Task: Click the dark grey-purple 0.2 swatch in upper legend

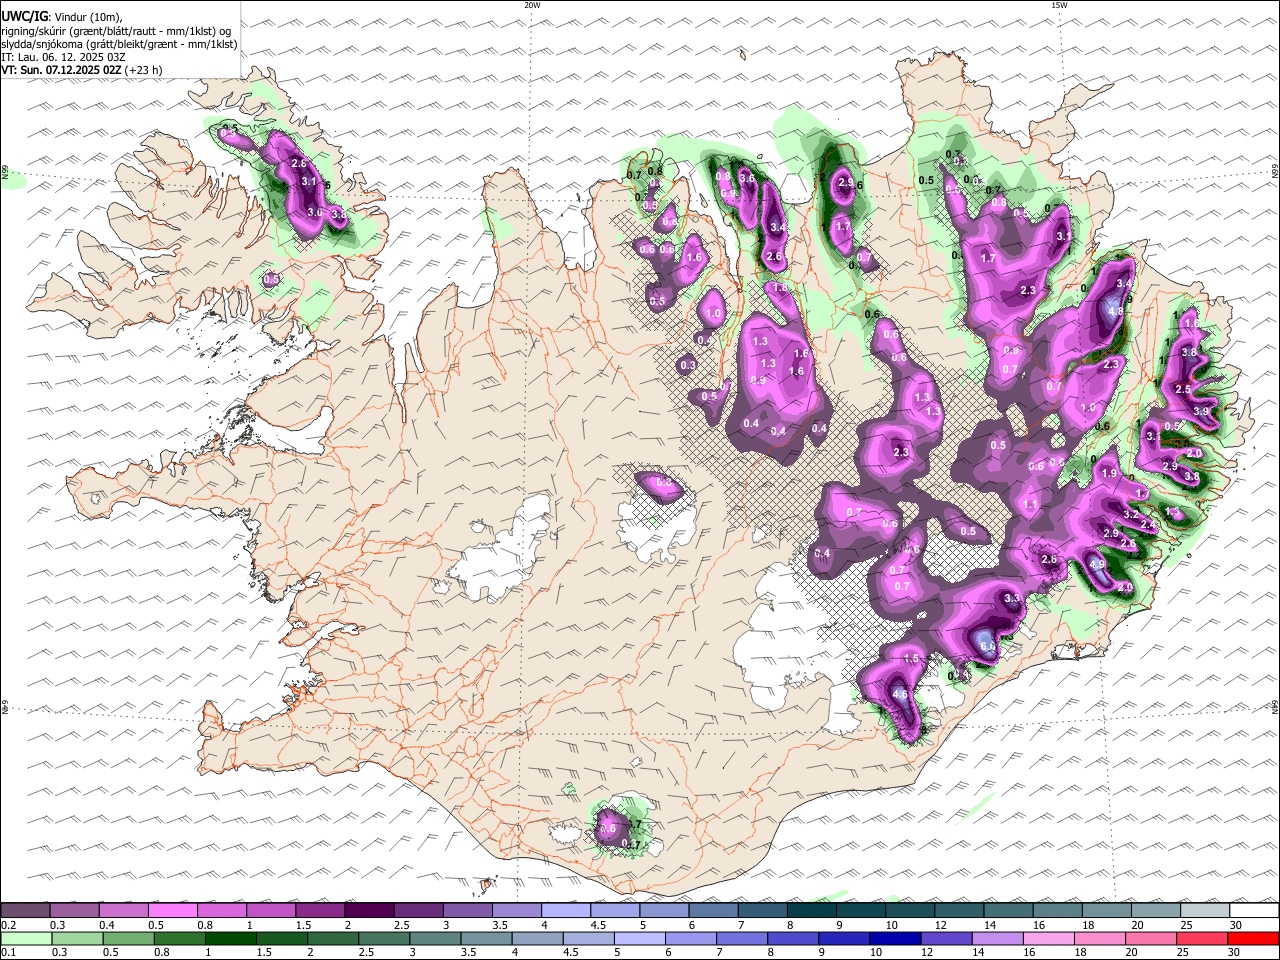Action: (x=25, y=910)
